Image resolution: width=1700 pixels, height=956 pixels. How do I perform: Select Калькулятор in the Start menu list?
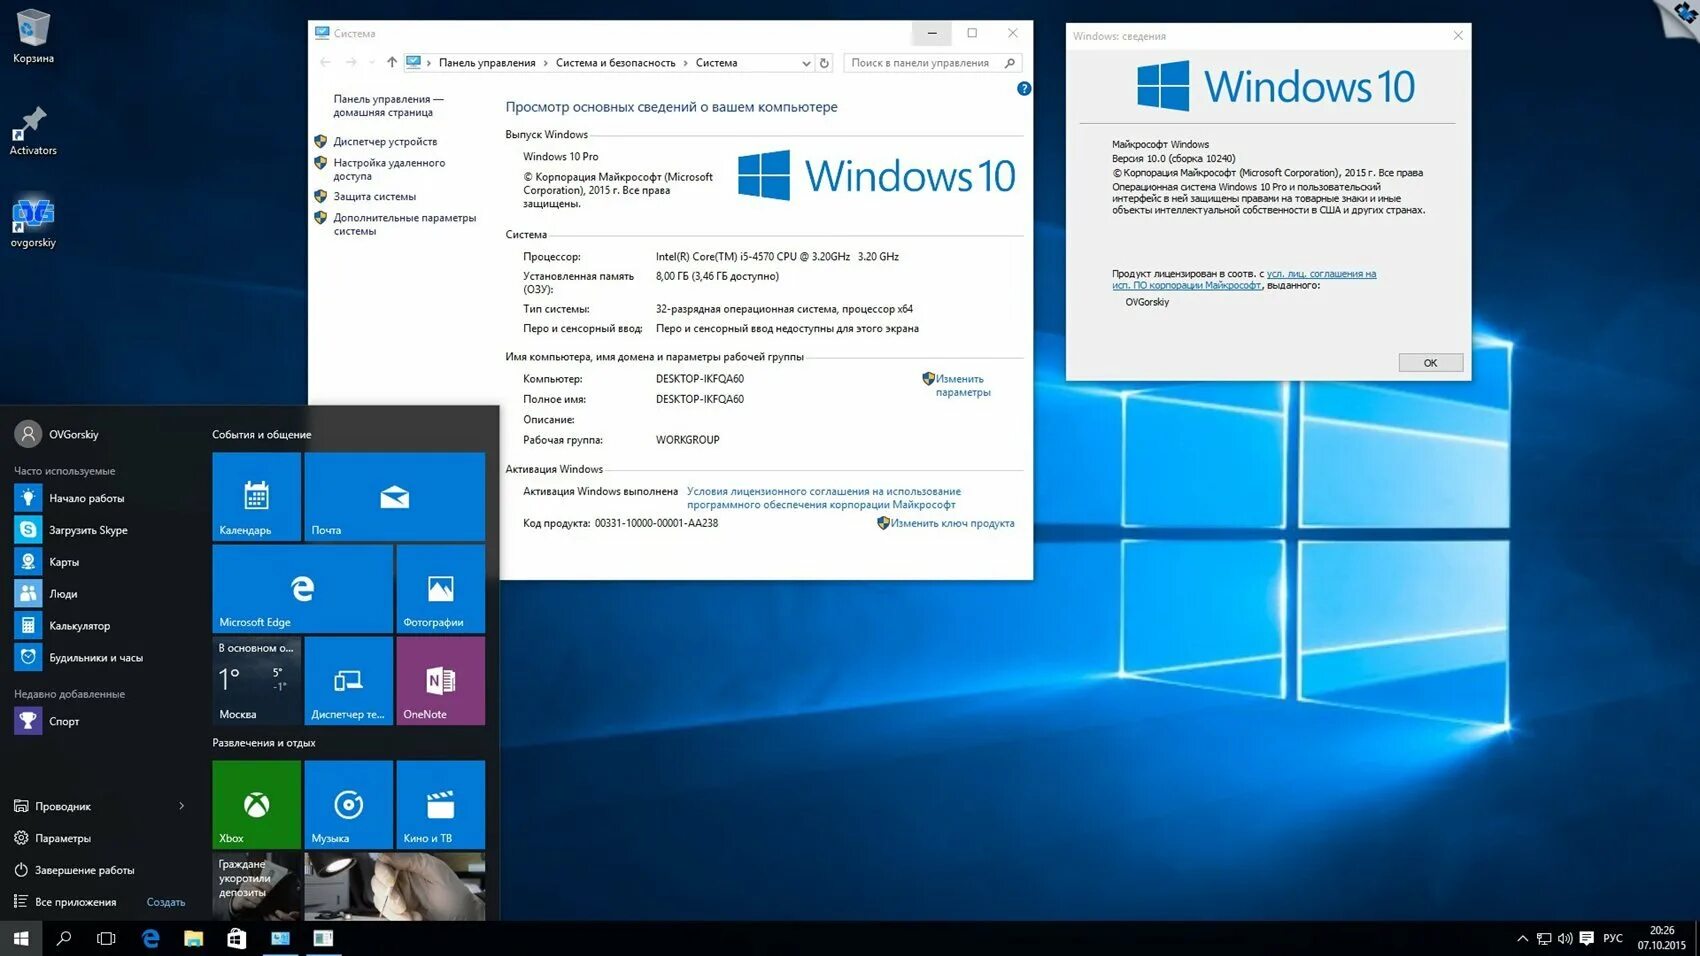click(80, 625)
